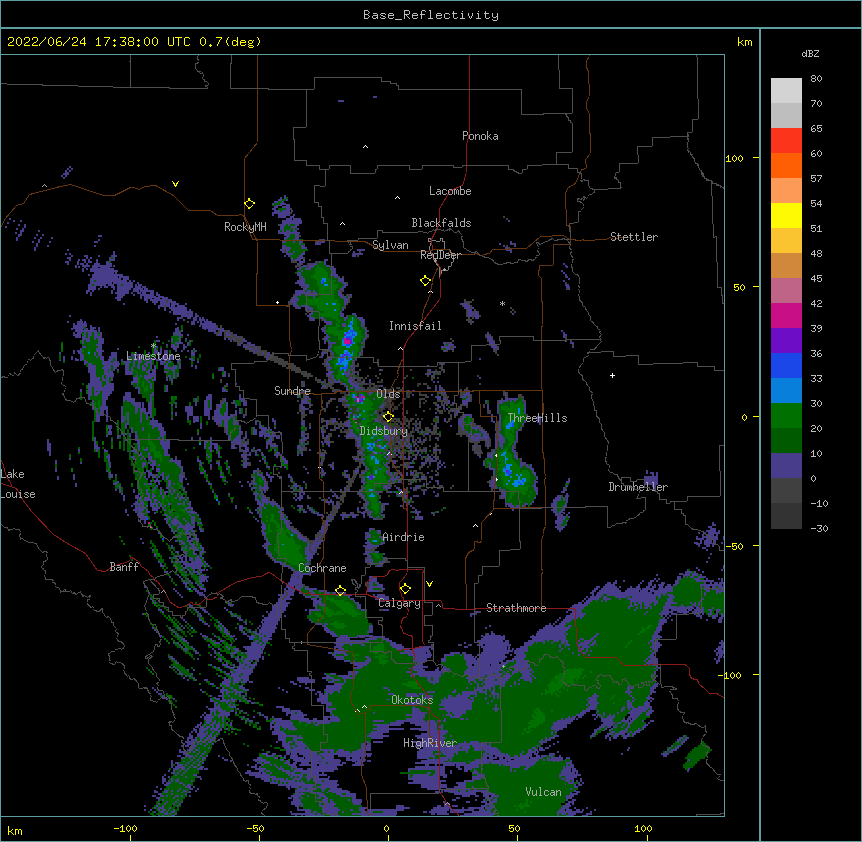Click the Calgary city label
The width and height of the screenshot is (862, 842).
click(399, 603)
